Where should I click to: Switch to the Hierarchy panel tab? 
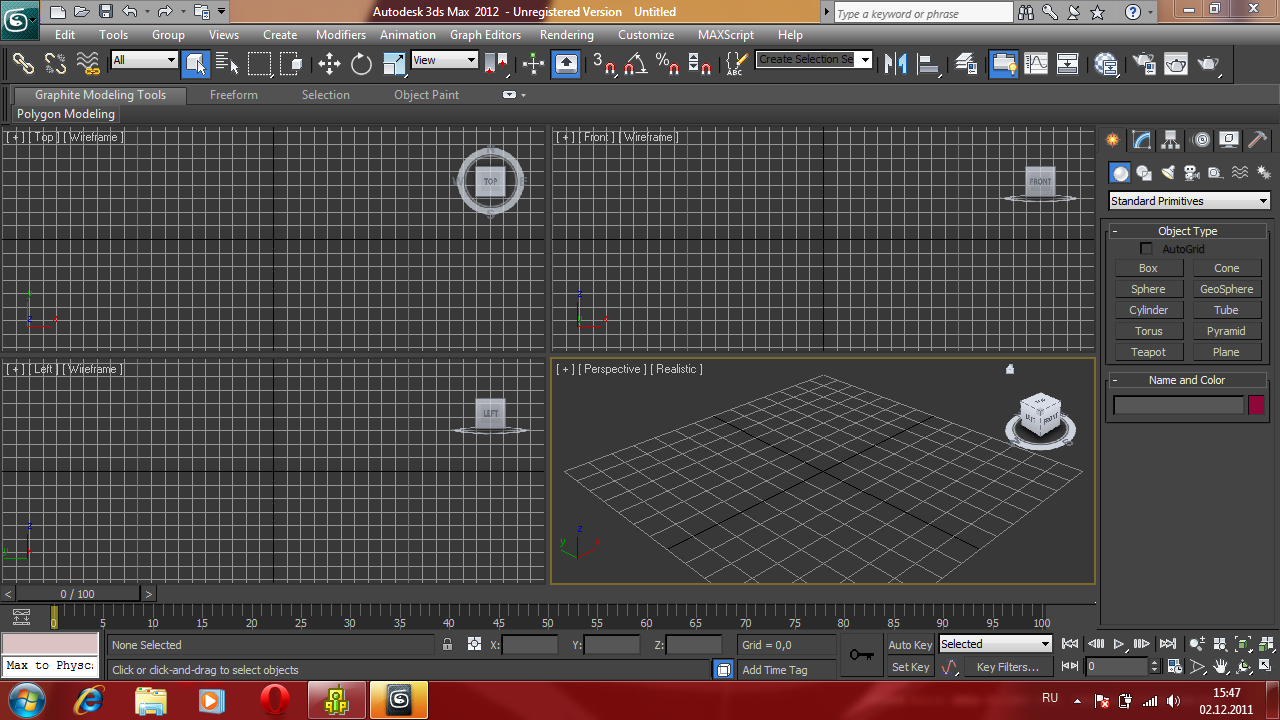(1171, 140)
